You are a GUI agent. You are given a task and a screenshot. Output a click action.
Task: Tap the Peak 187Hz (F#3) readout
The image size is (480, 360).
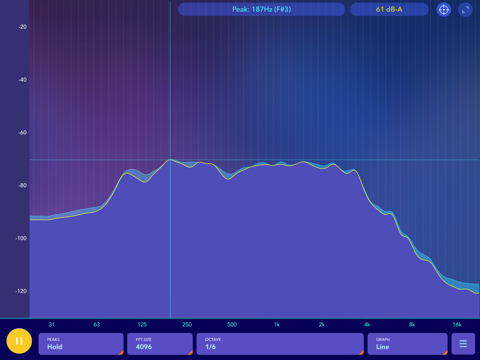coord(262,9)
